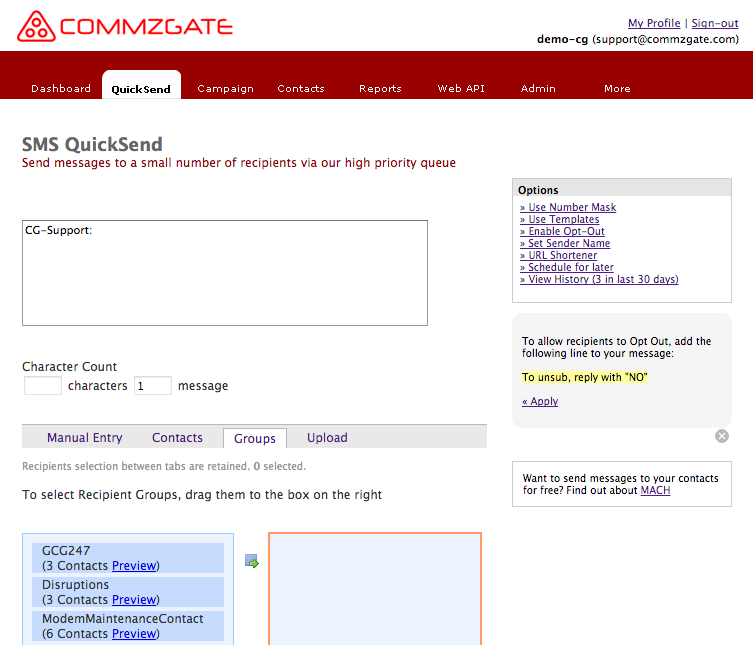Open the Contacts navigation tab

(x=301, y=88)
